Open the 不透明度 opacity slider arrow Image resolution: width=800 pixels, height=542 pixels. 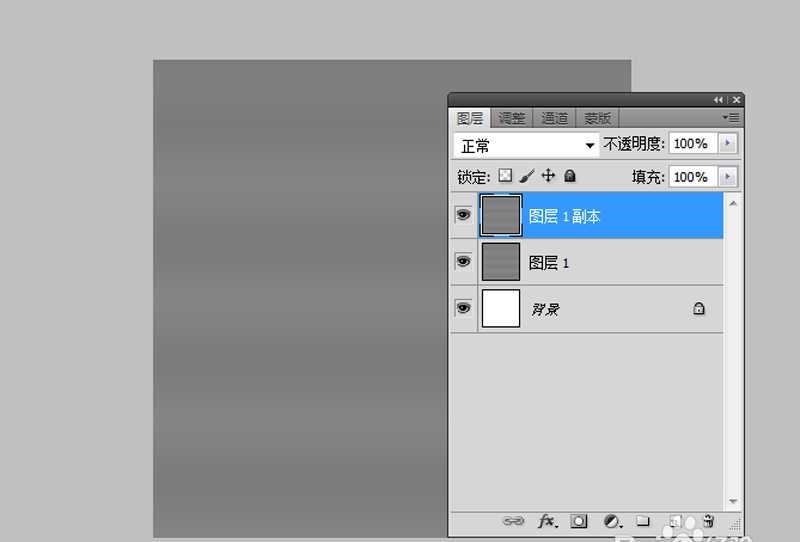[x=728, y=144]
